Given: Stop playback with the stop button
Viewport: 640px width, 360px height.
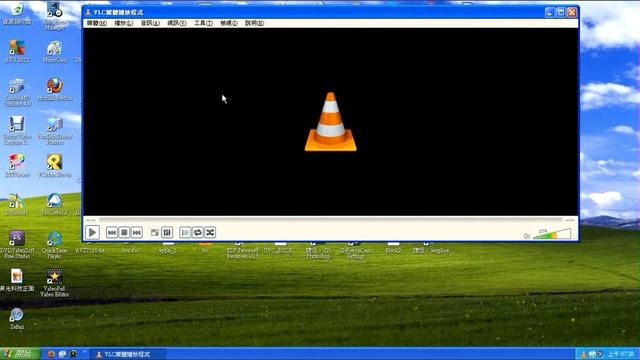Looking at the screenshot, I should pos(124,233).
